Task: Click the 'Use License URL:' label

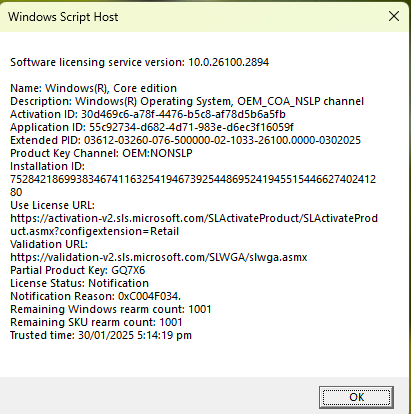Action: (52, 205)
